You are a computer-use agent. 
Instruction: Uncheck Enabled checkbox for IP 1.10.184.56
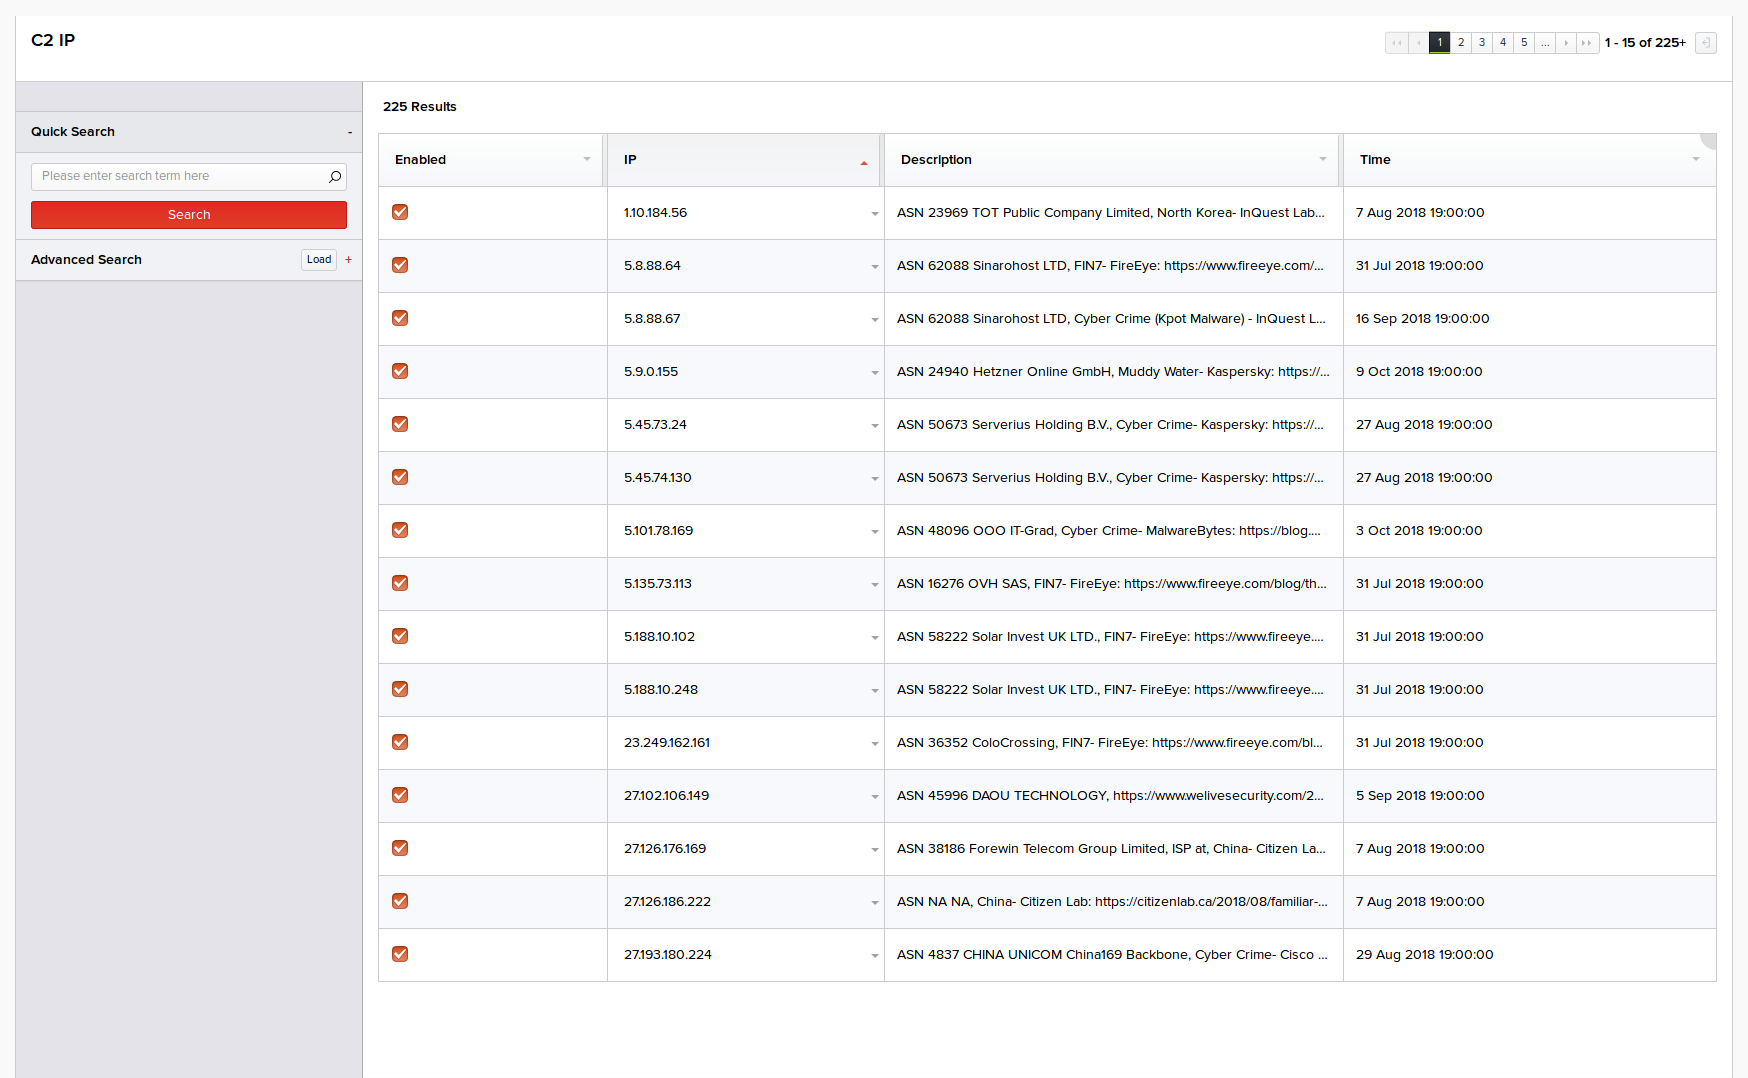pos(400,212)
